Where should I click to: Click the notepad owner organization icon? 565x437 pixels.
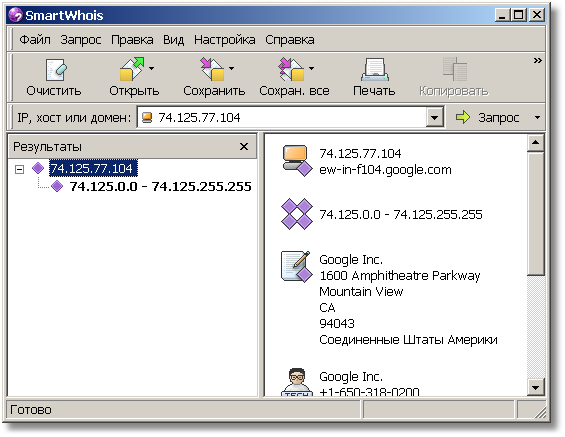point(297,267)
